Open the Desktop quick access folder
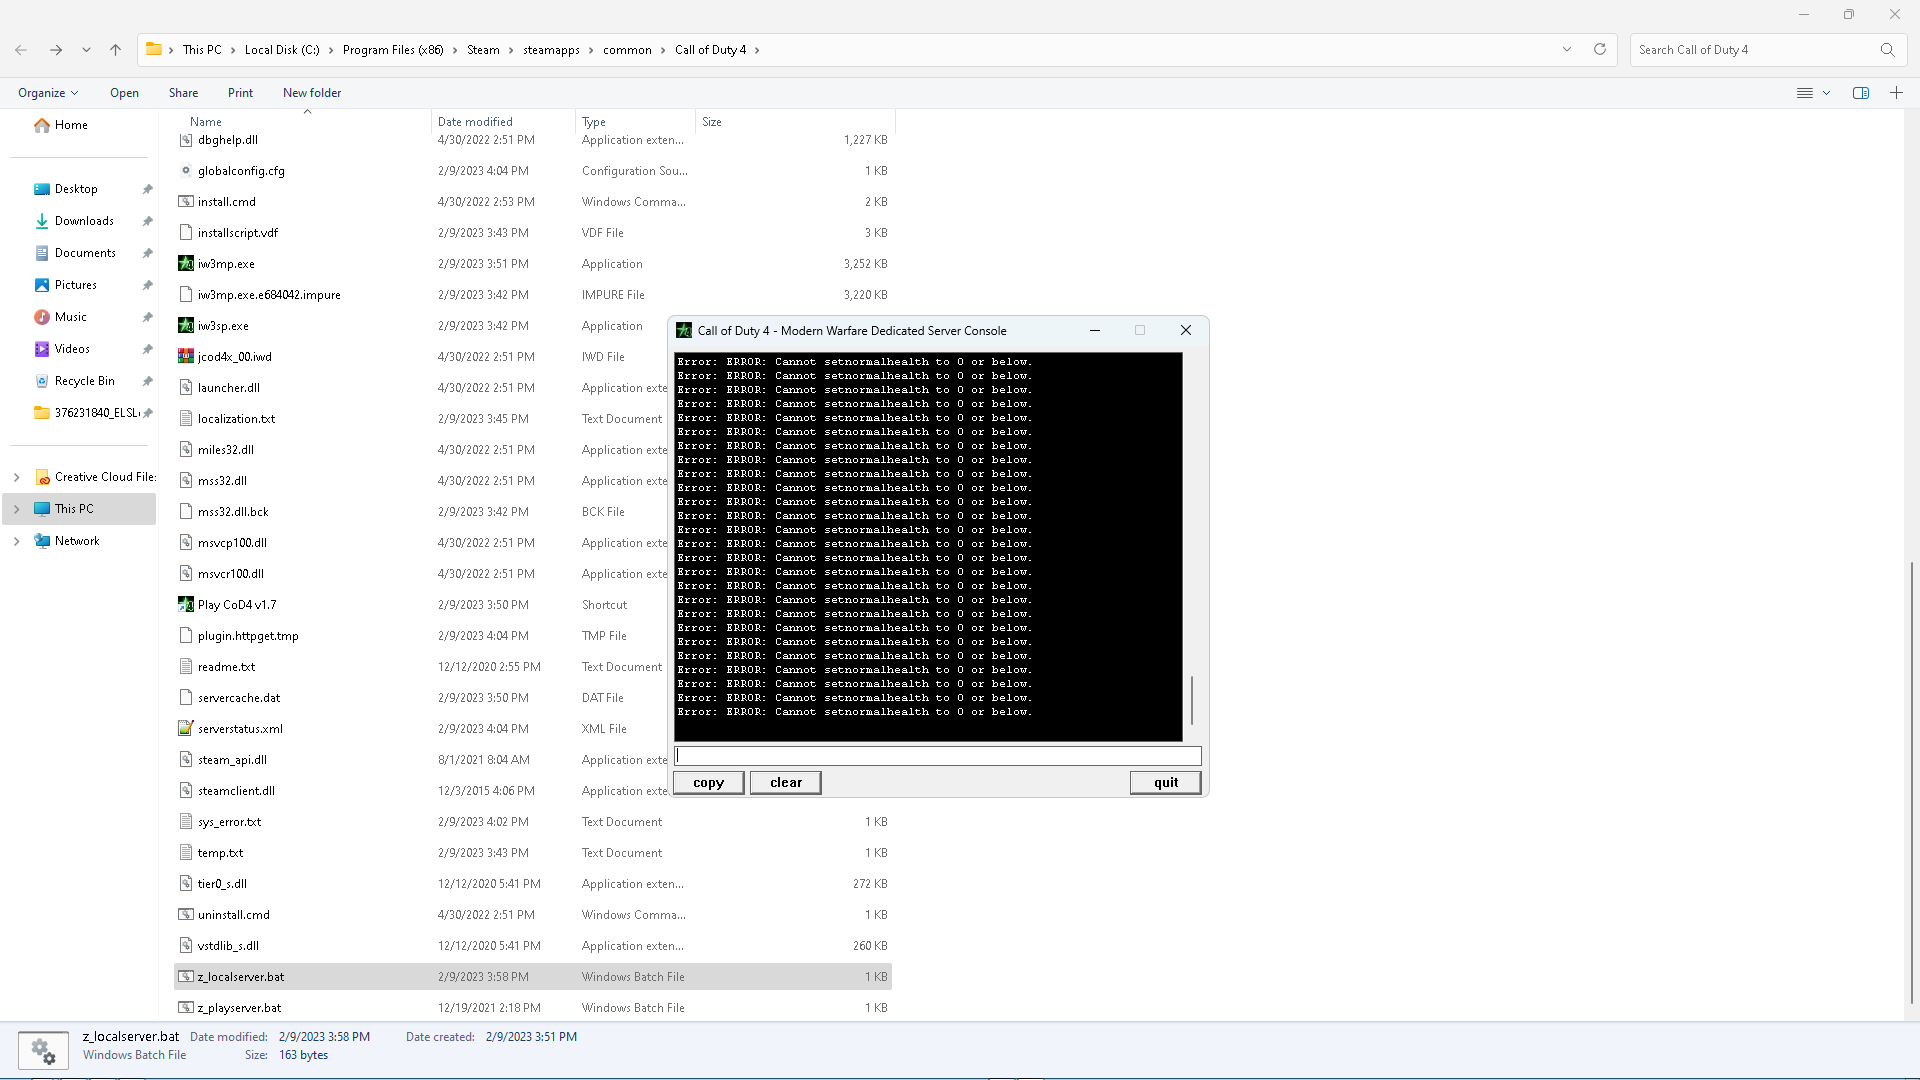1920x1080 pixels. 76,189
